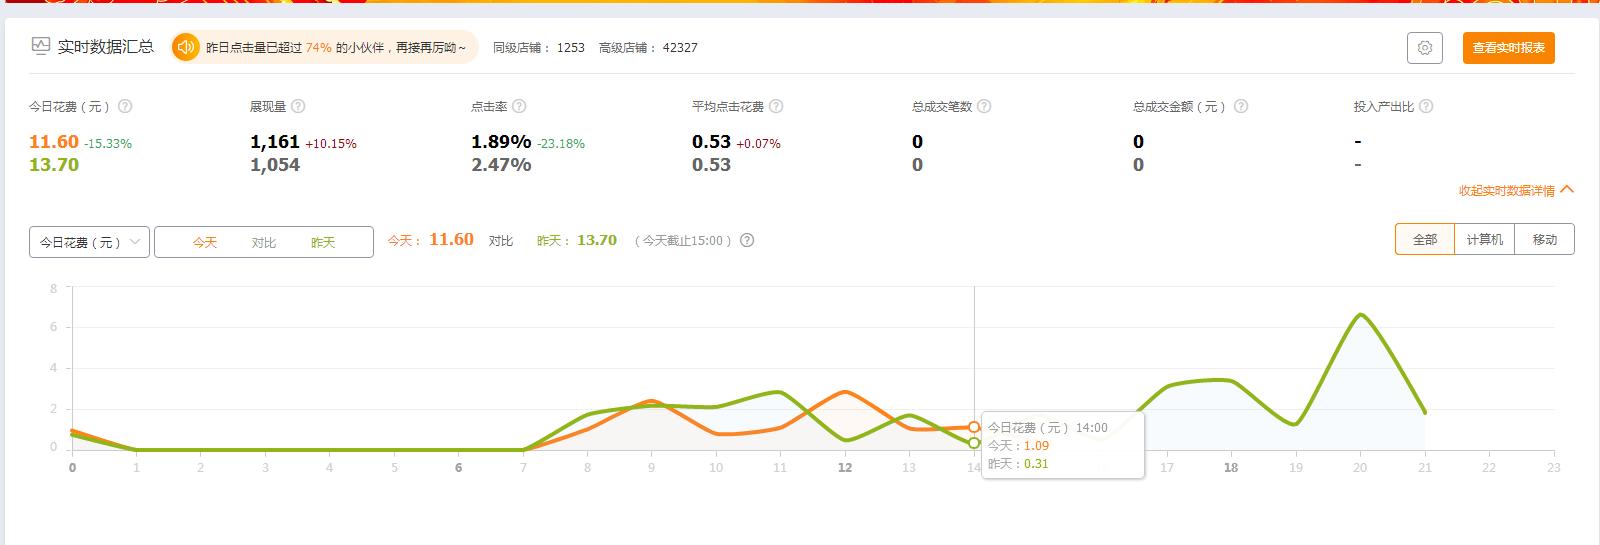Click help icon next to 展现量
This screenshot has height=545, width=1600.
tap(298, 106)
